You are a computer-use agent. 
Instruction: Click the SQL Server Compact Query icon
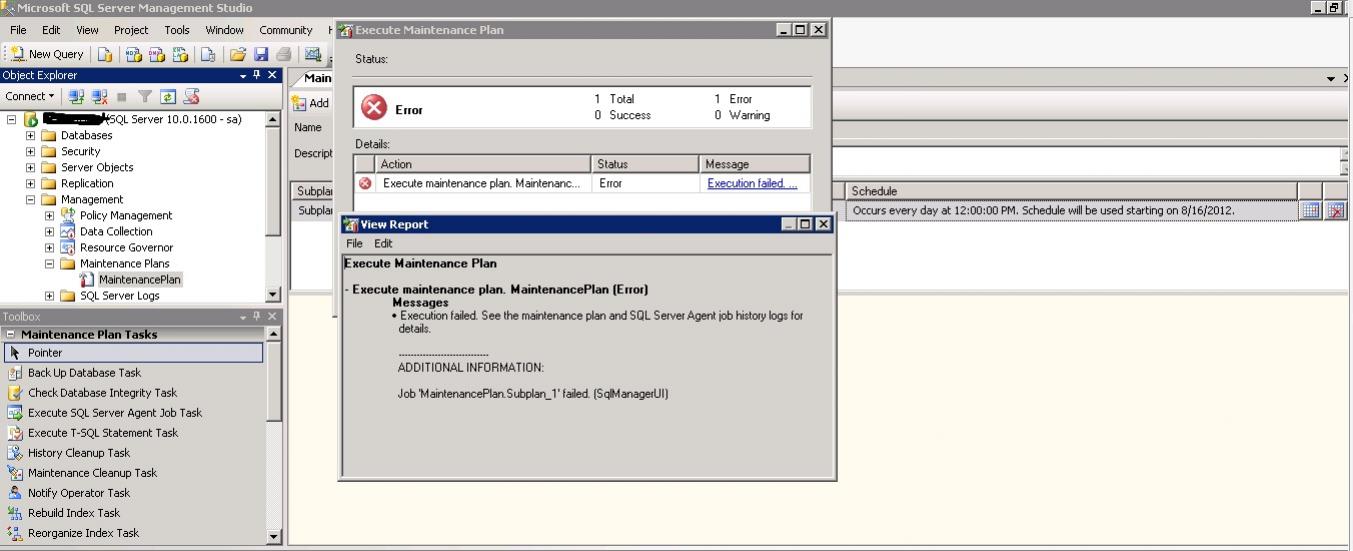(x=208, y=54)
